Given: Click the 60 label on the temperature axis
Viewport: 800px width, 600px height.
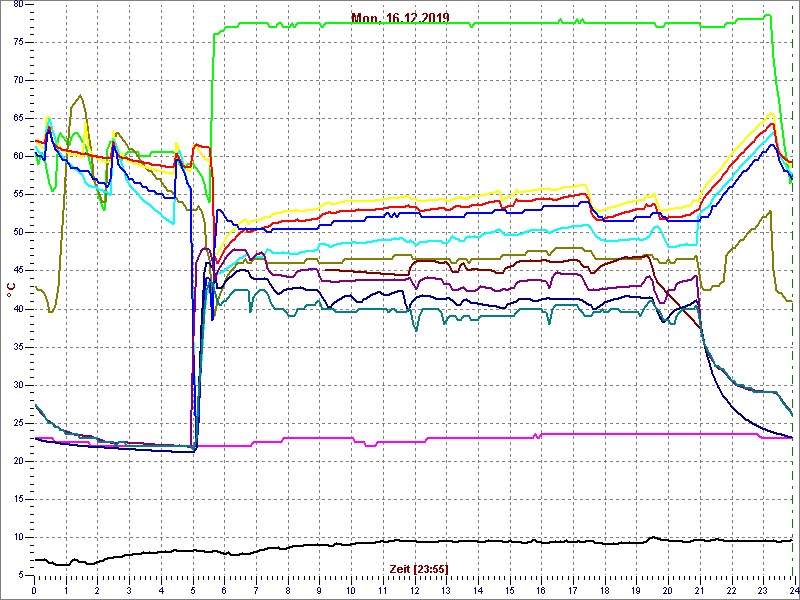Looking at the screenshot, I should click(x=17, y=157).
